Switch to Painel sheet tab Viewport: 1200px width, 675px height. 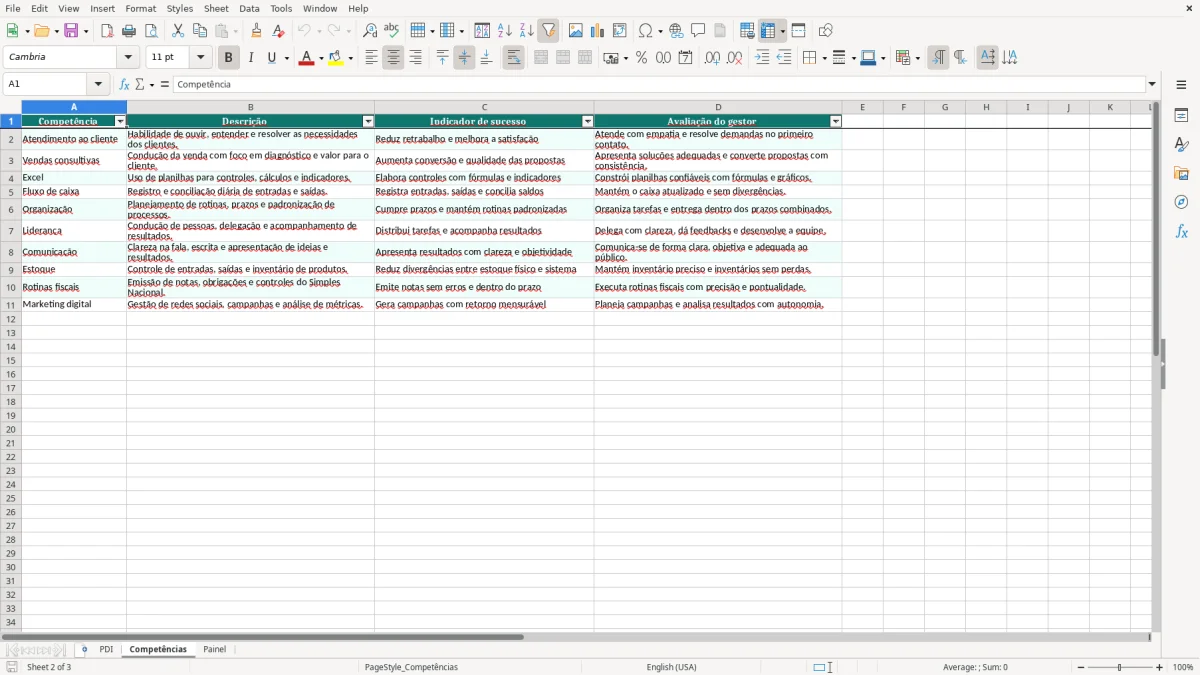(214, 650)
